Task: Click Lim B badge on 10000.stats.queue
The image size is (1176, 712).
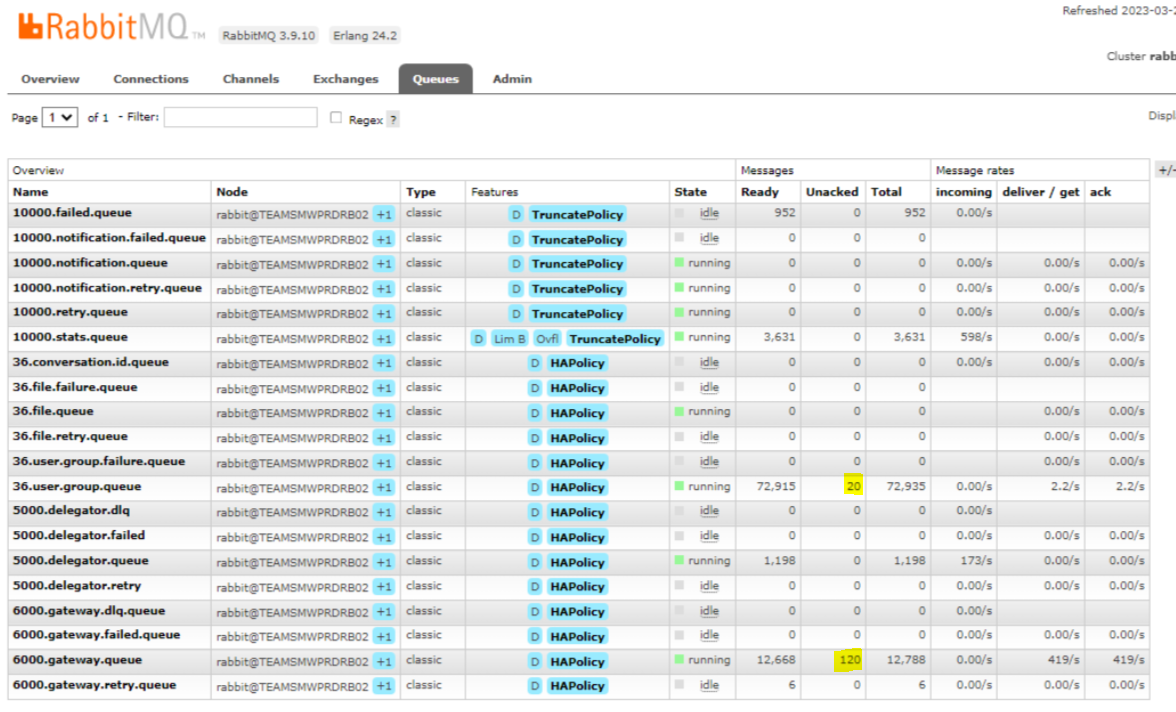Action: pos(509,339)
